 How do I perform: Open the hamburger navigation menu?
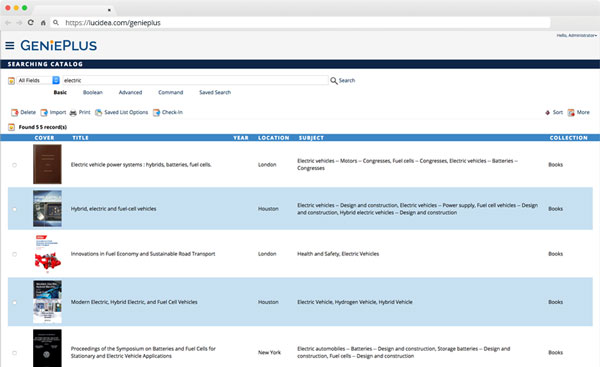(x=10, y=46)
